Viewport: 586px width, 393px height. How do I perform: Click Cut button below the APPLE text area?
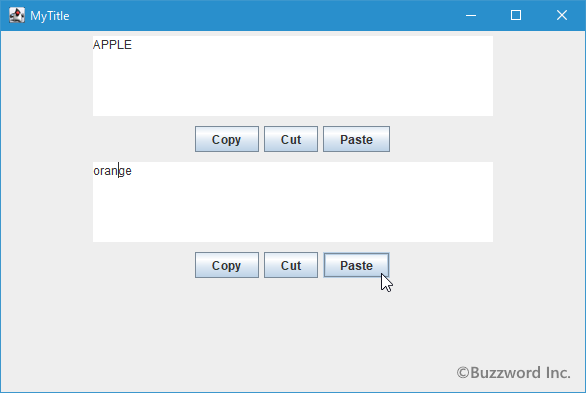pos(291,139)
